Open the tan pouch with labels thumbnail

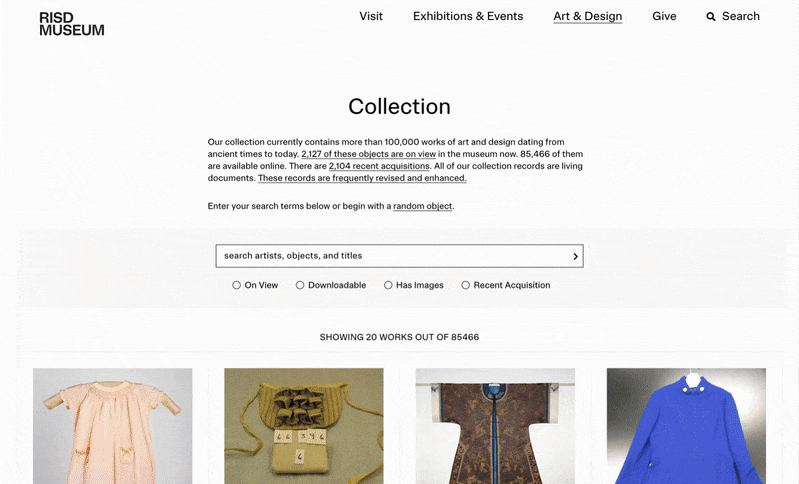pyautogui.click(x=304, y=426)
